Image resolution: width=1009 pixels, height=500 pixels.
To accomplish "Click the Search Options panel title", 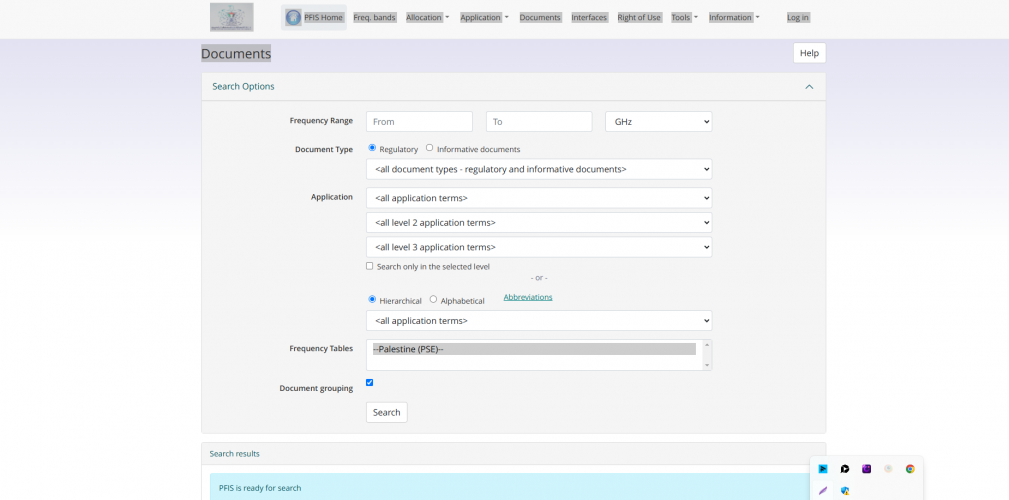I will [243, 87].
